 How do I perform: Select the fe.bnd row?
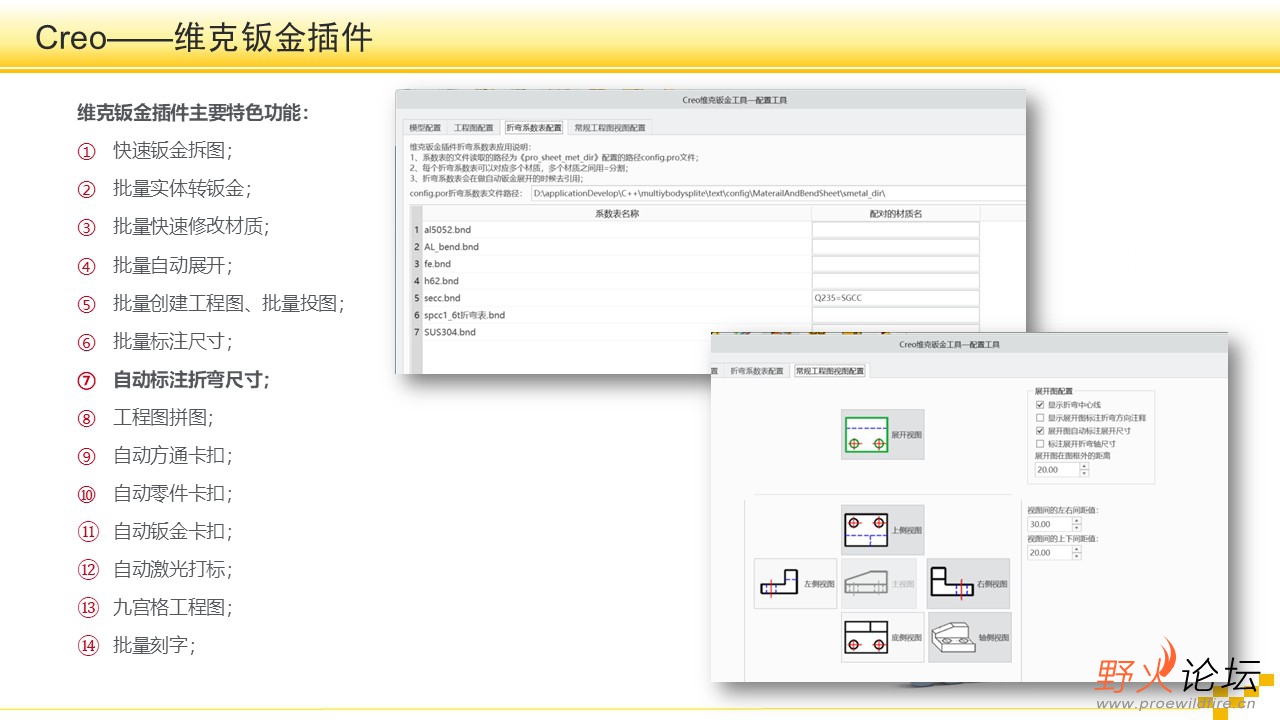point(616,264)
